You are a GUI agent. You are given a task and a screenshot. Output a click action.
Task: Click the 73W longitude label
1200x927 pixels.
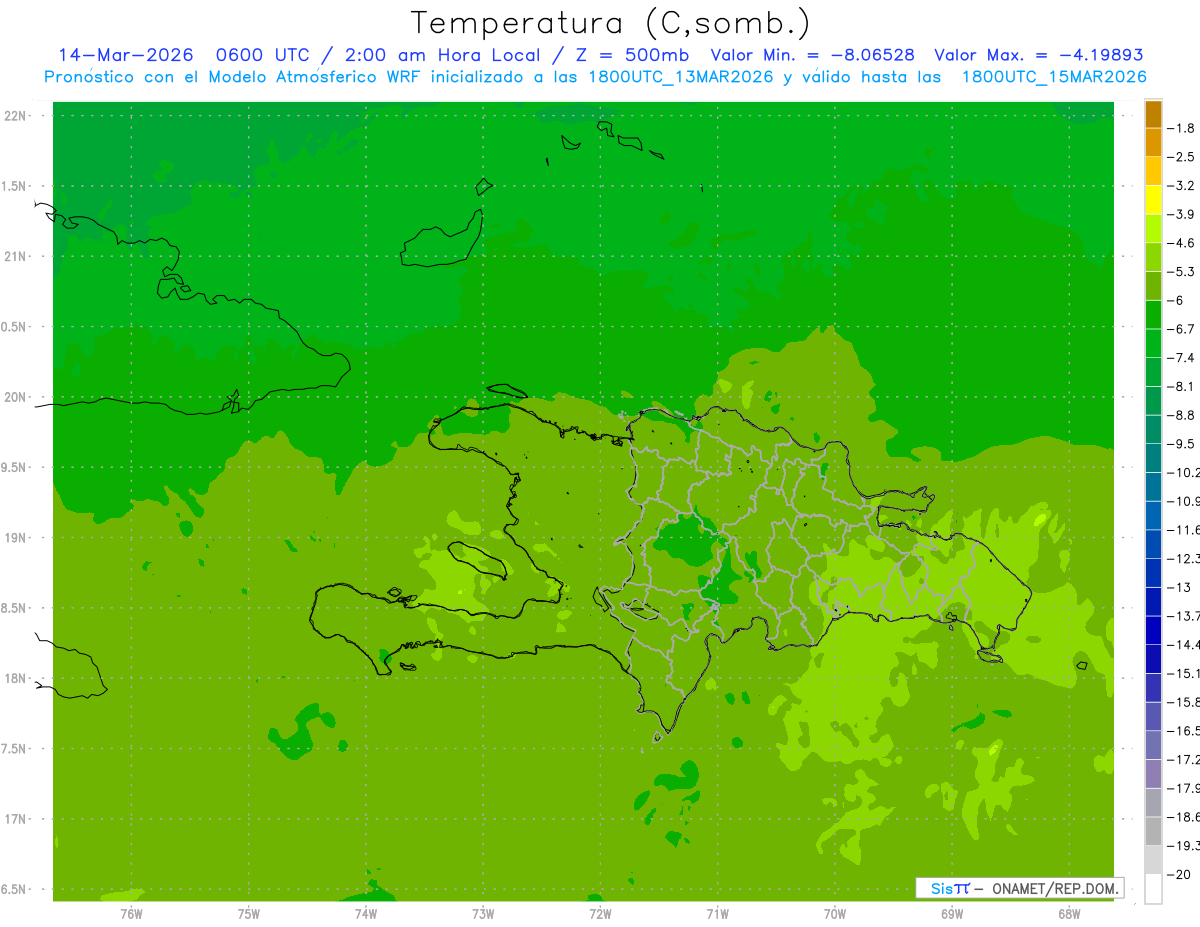point(483,913)
